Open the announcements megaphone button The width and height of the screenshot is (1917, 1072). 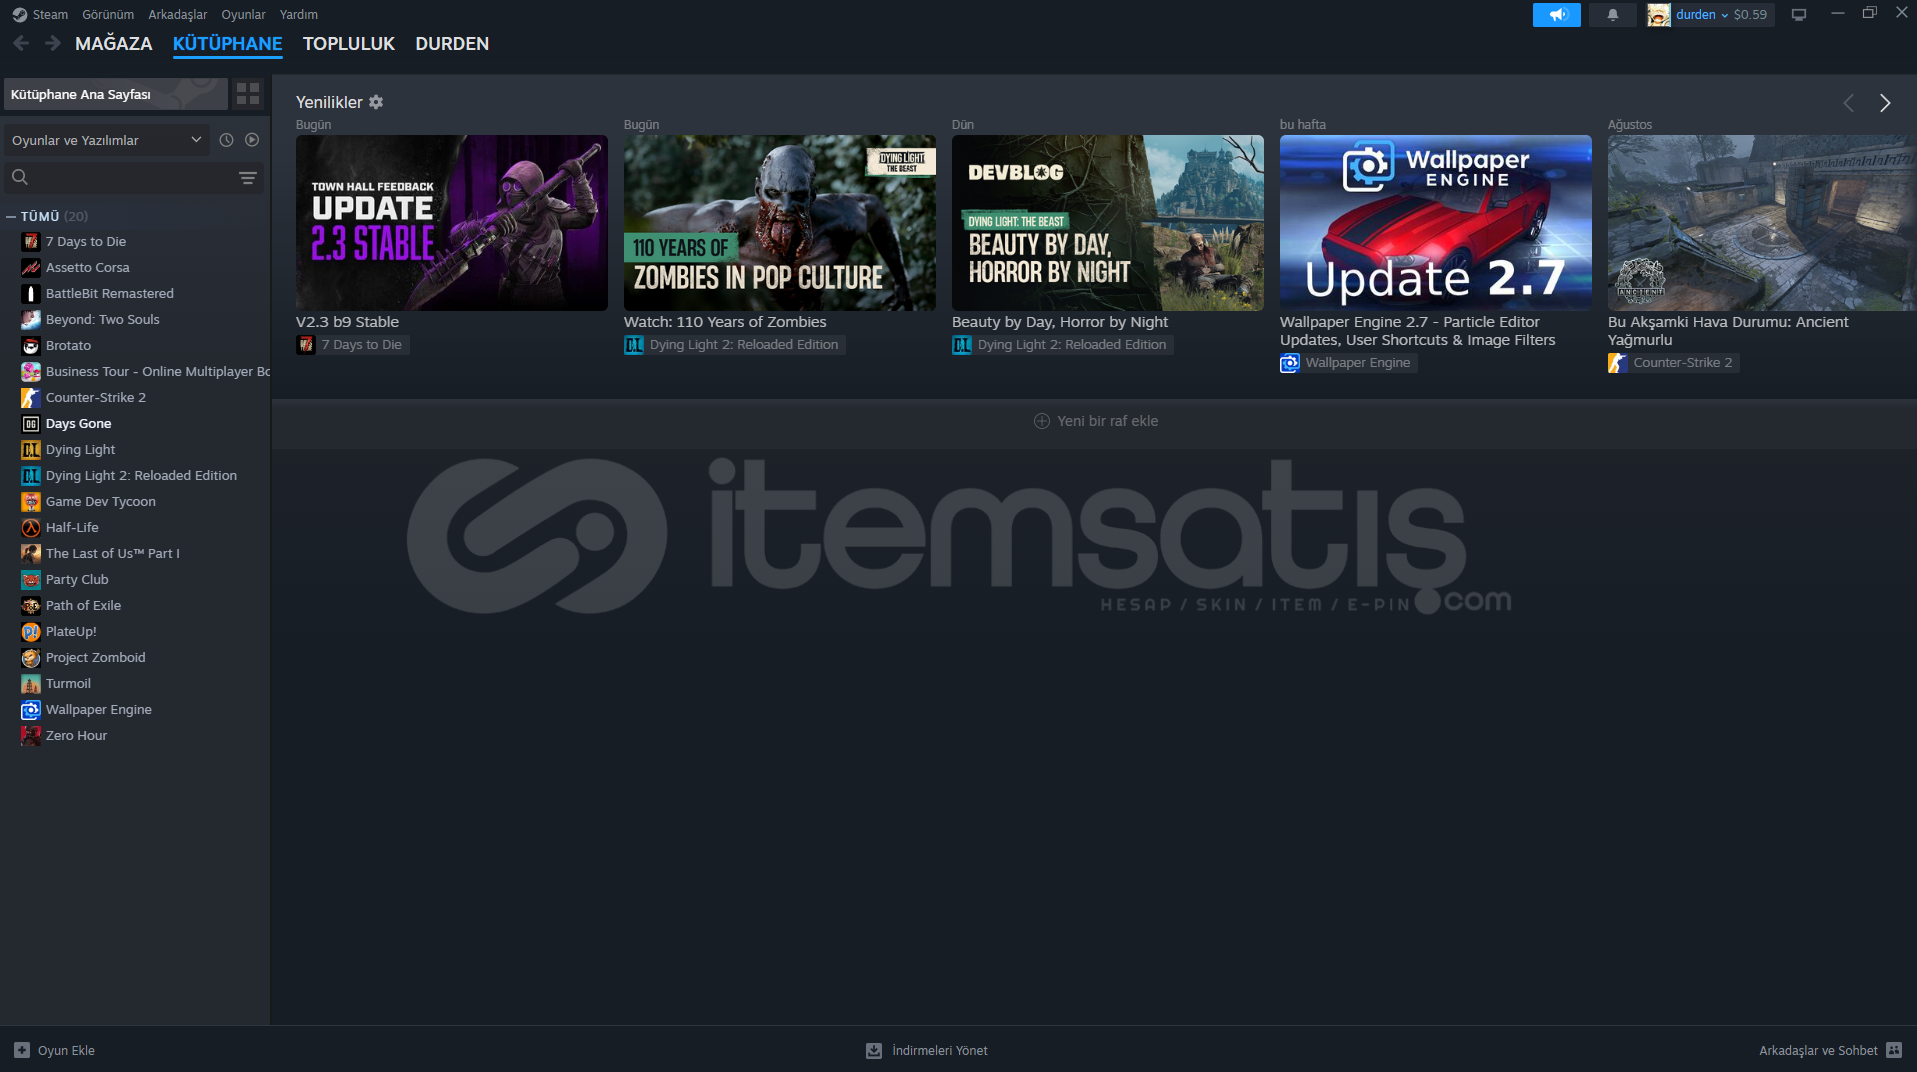pos(1557,15)
